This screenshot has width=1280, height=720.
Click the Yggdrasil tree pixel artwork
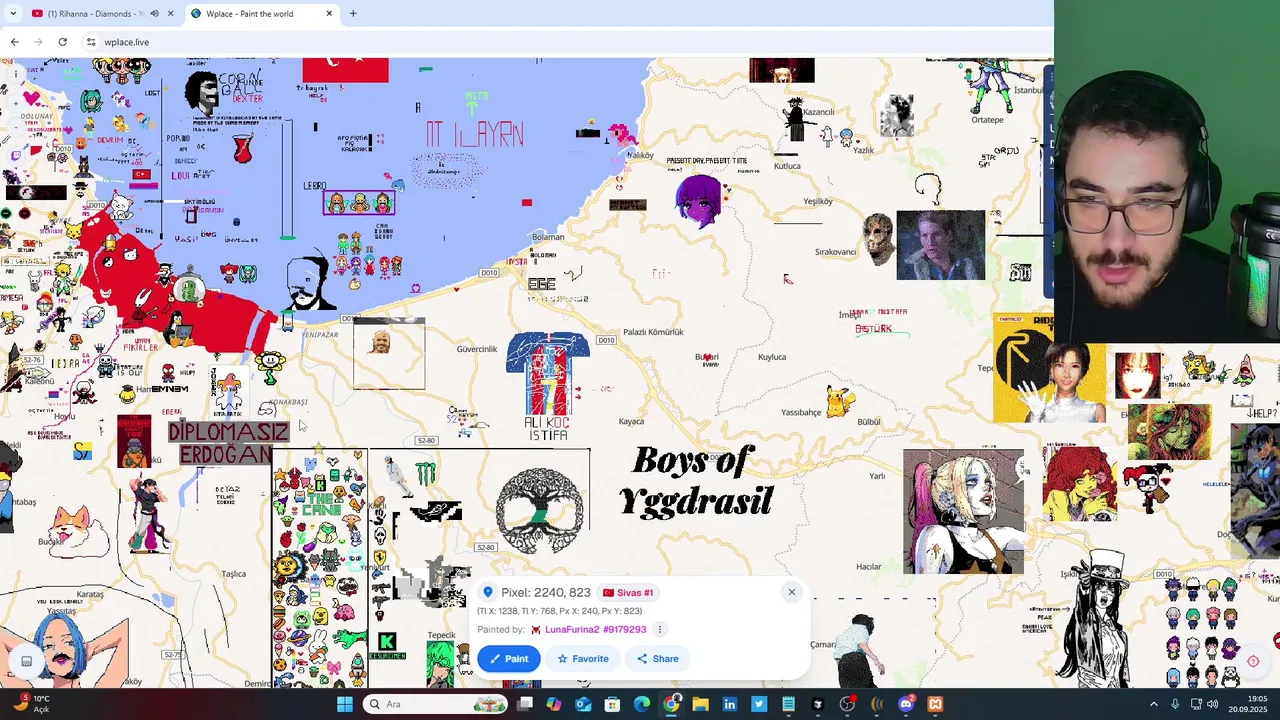540,510
